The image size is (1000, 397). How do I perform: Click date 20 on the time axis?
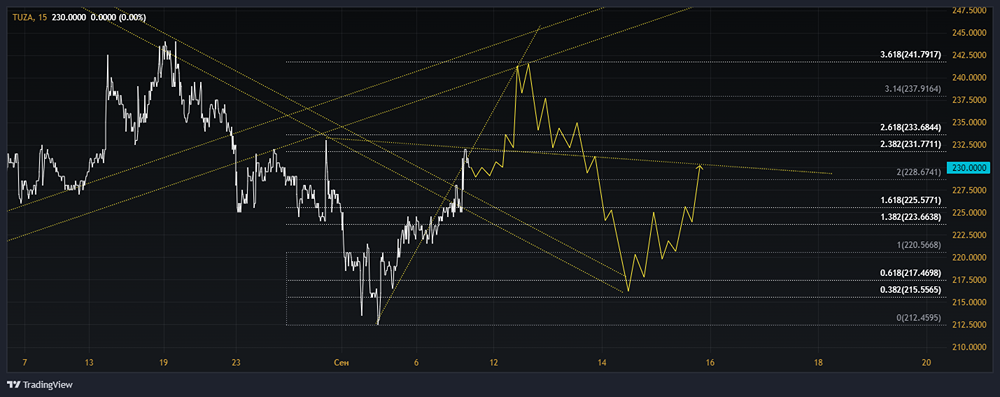927,363
